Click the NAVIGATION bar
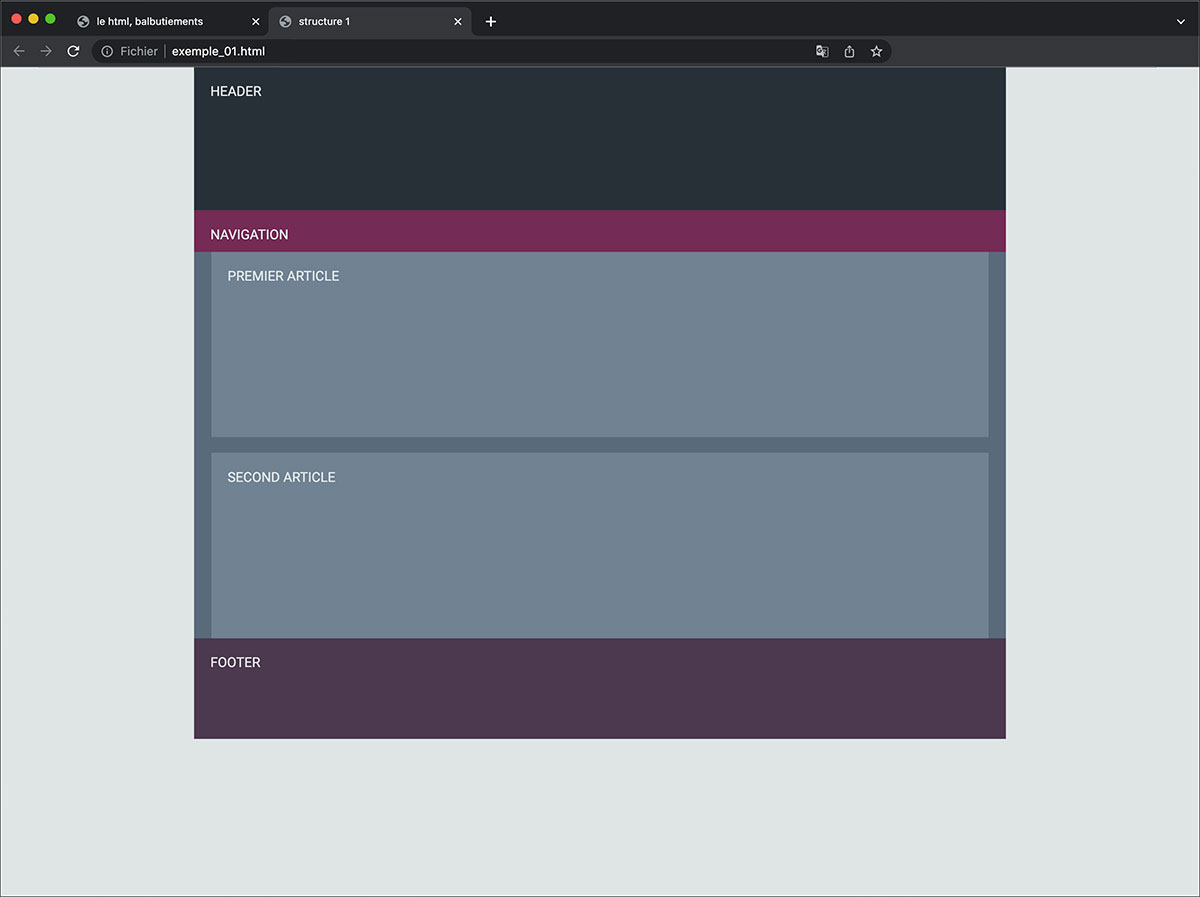Image resolution: width=1200 pixels, height=897 pixels. pyautogui.click(x=599, y=234)
